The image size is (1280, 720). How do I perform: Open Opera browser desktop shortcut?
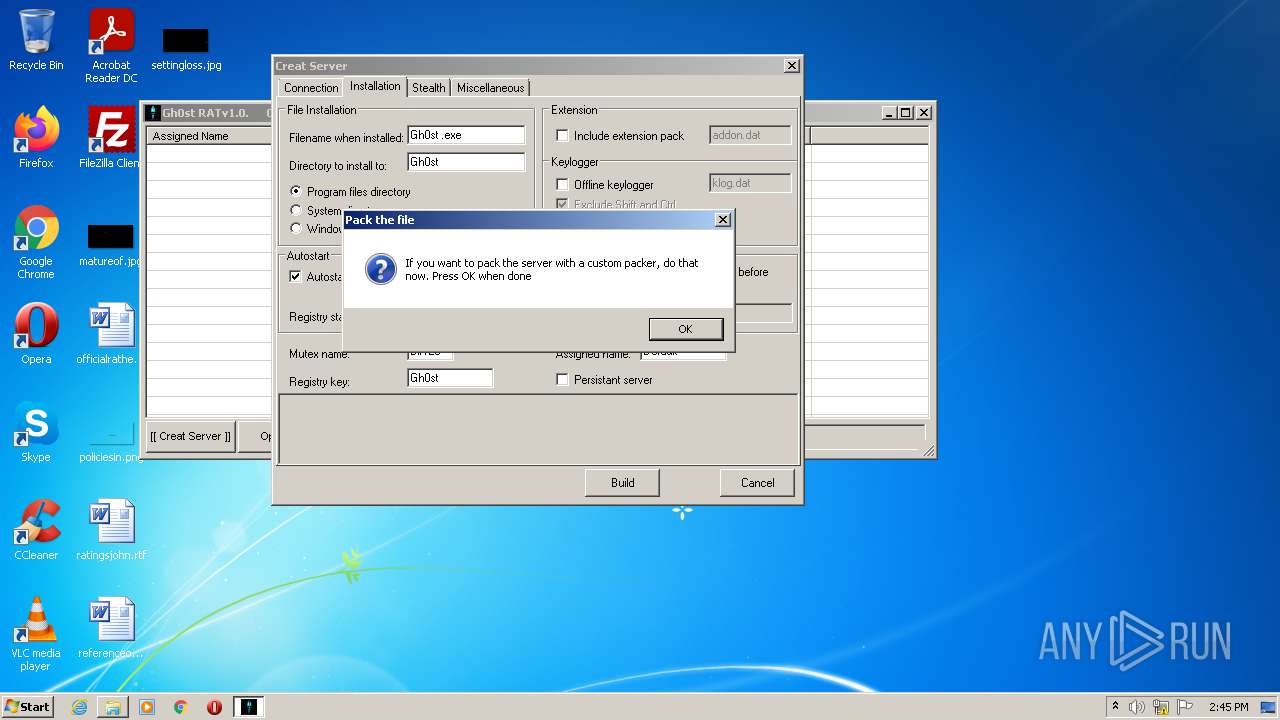coord(36,334)
